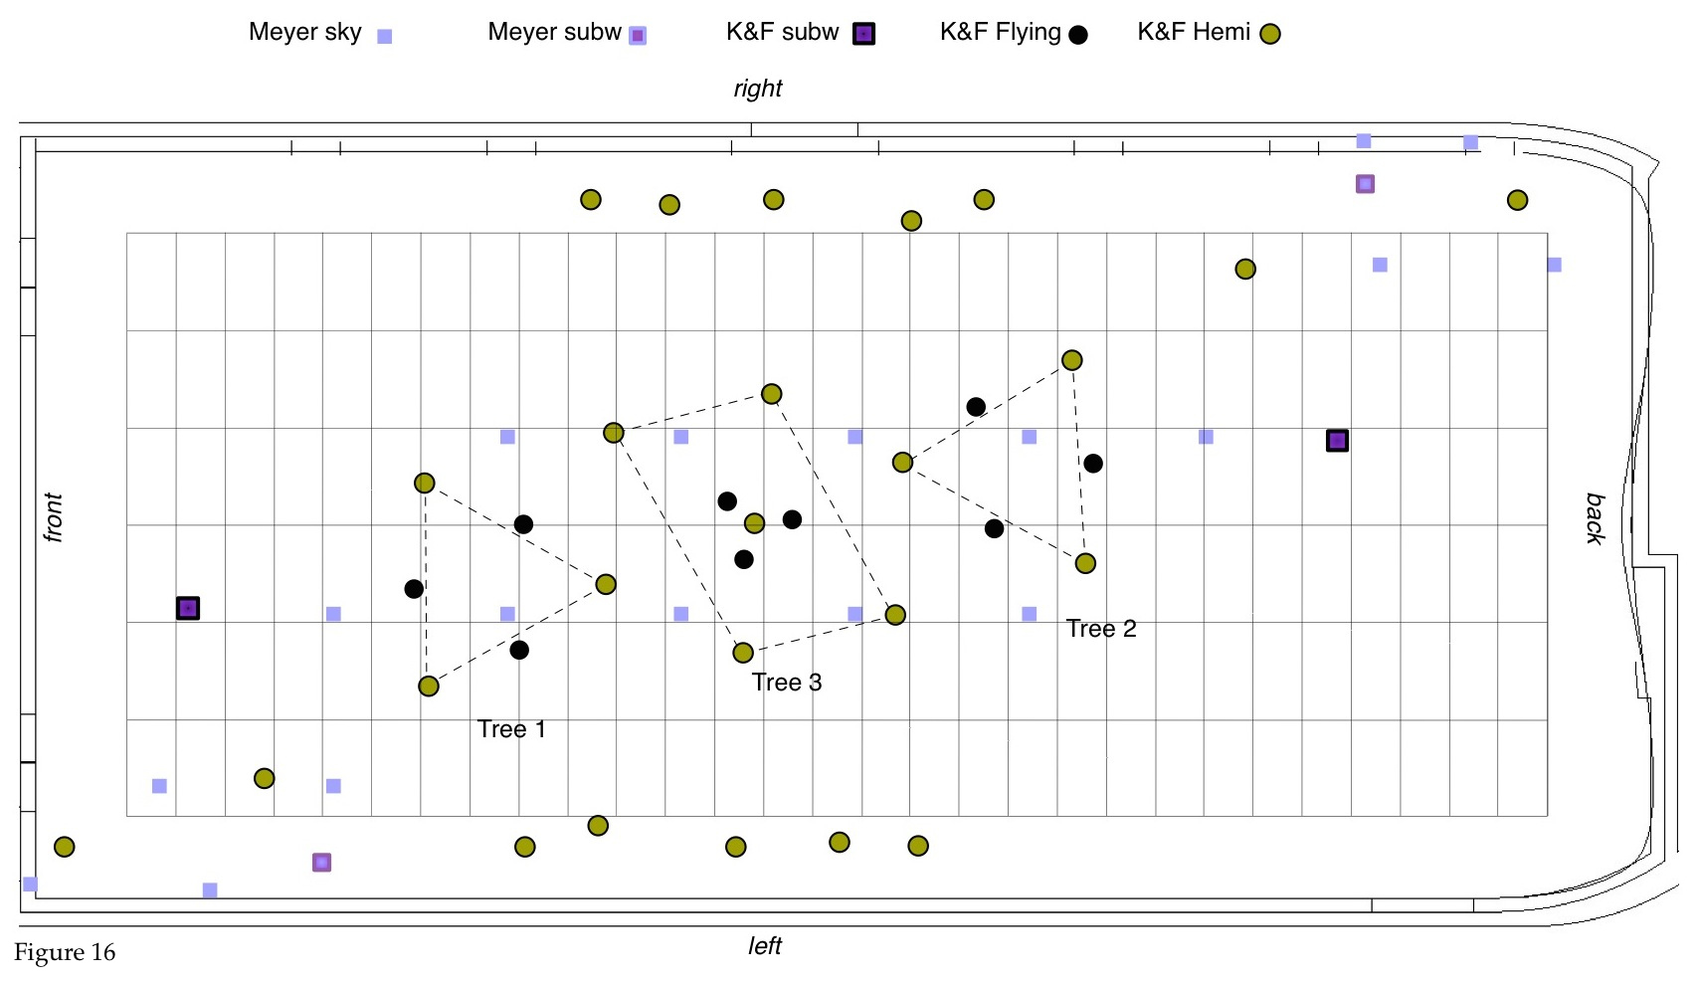Click the K&F subw marker near front wall
This screenshot has height=982, width=1699.
[x=188, y=608]
